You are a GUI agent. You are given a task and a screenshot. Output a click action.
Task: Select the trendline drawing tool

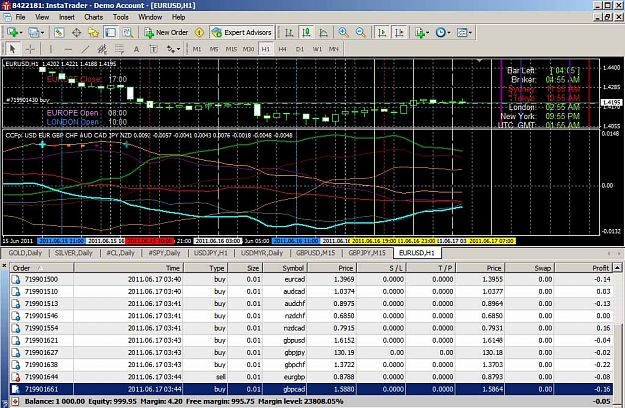[x=85, y=49]
